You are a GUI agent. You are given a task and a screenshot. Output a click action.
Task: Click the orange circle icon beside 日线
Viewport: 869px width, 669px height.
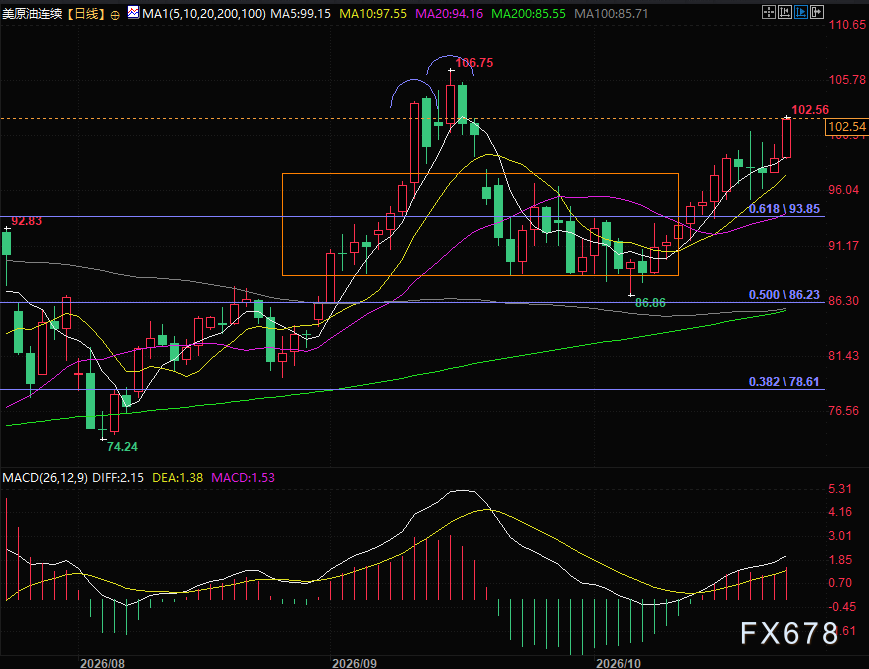tap(115, 15)
